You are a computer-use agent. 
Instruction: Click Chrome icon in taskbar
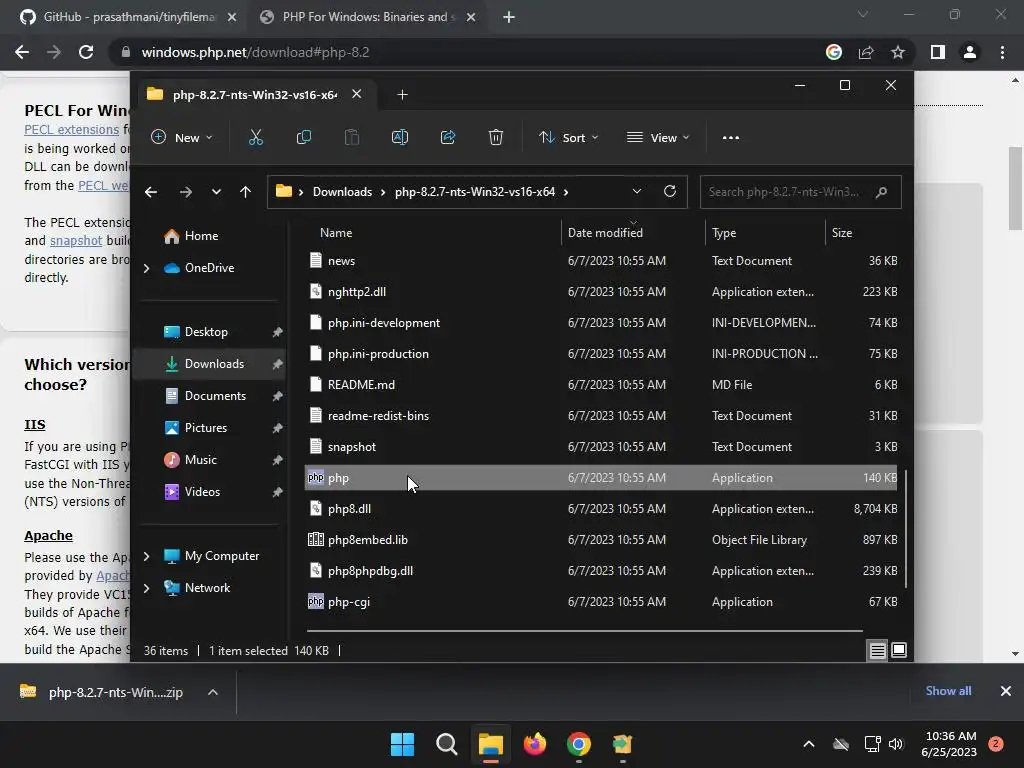pyautogui.click(x=579, y=744)
